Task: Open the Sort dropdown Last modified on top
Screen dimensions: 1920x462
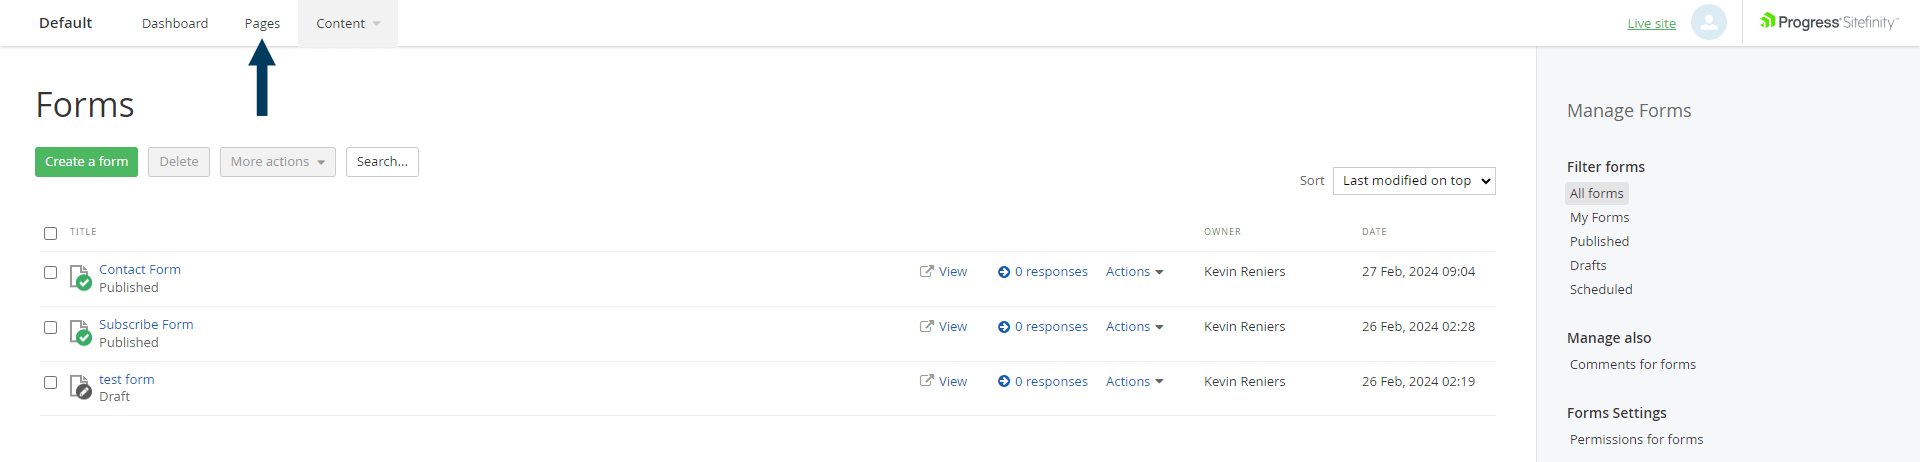Action: 1413,181
